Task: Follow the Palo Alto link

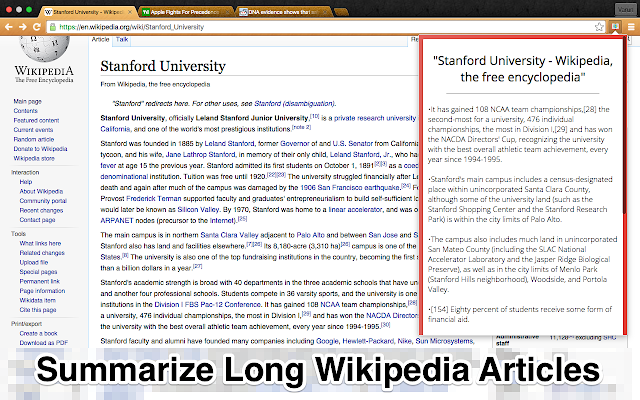Action: click(x=310, y=235)
